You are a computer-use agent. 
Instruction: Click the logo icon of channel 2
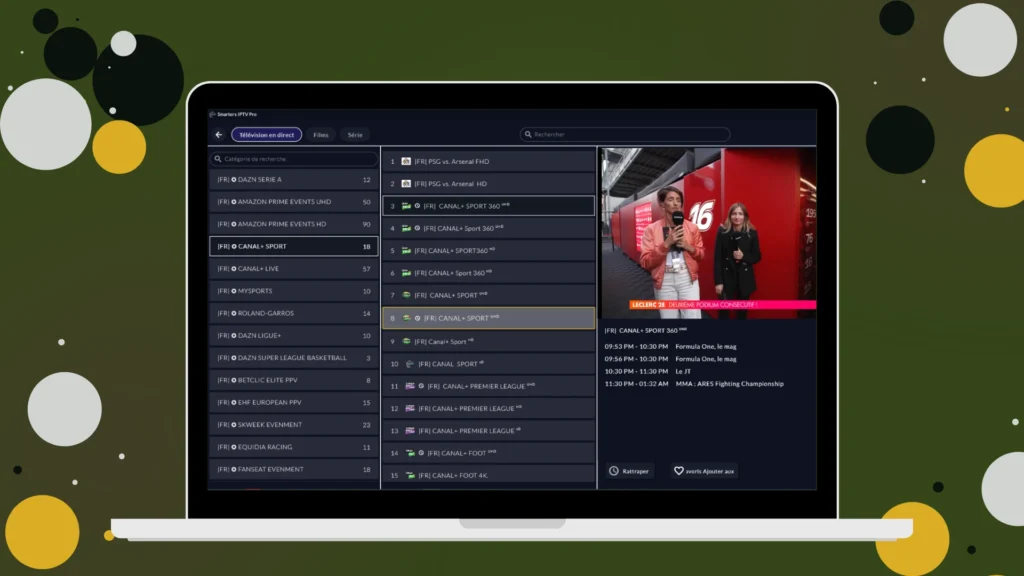click(406, 184)
